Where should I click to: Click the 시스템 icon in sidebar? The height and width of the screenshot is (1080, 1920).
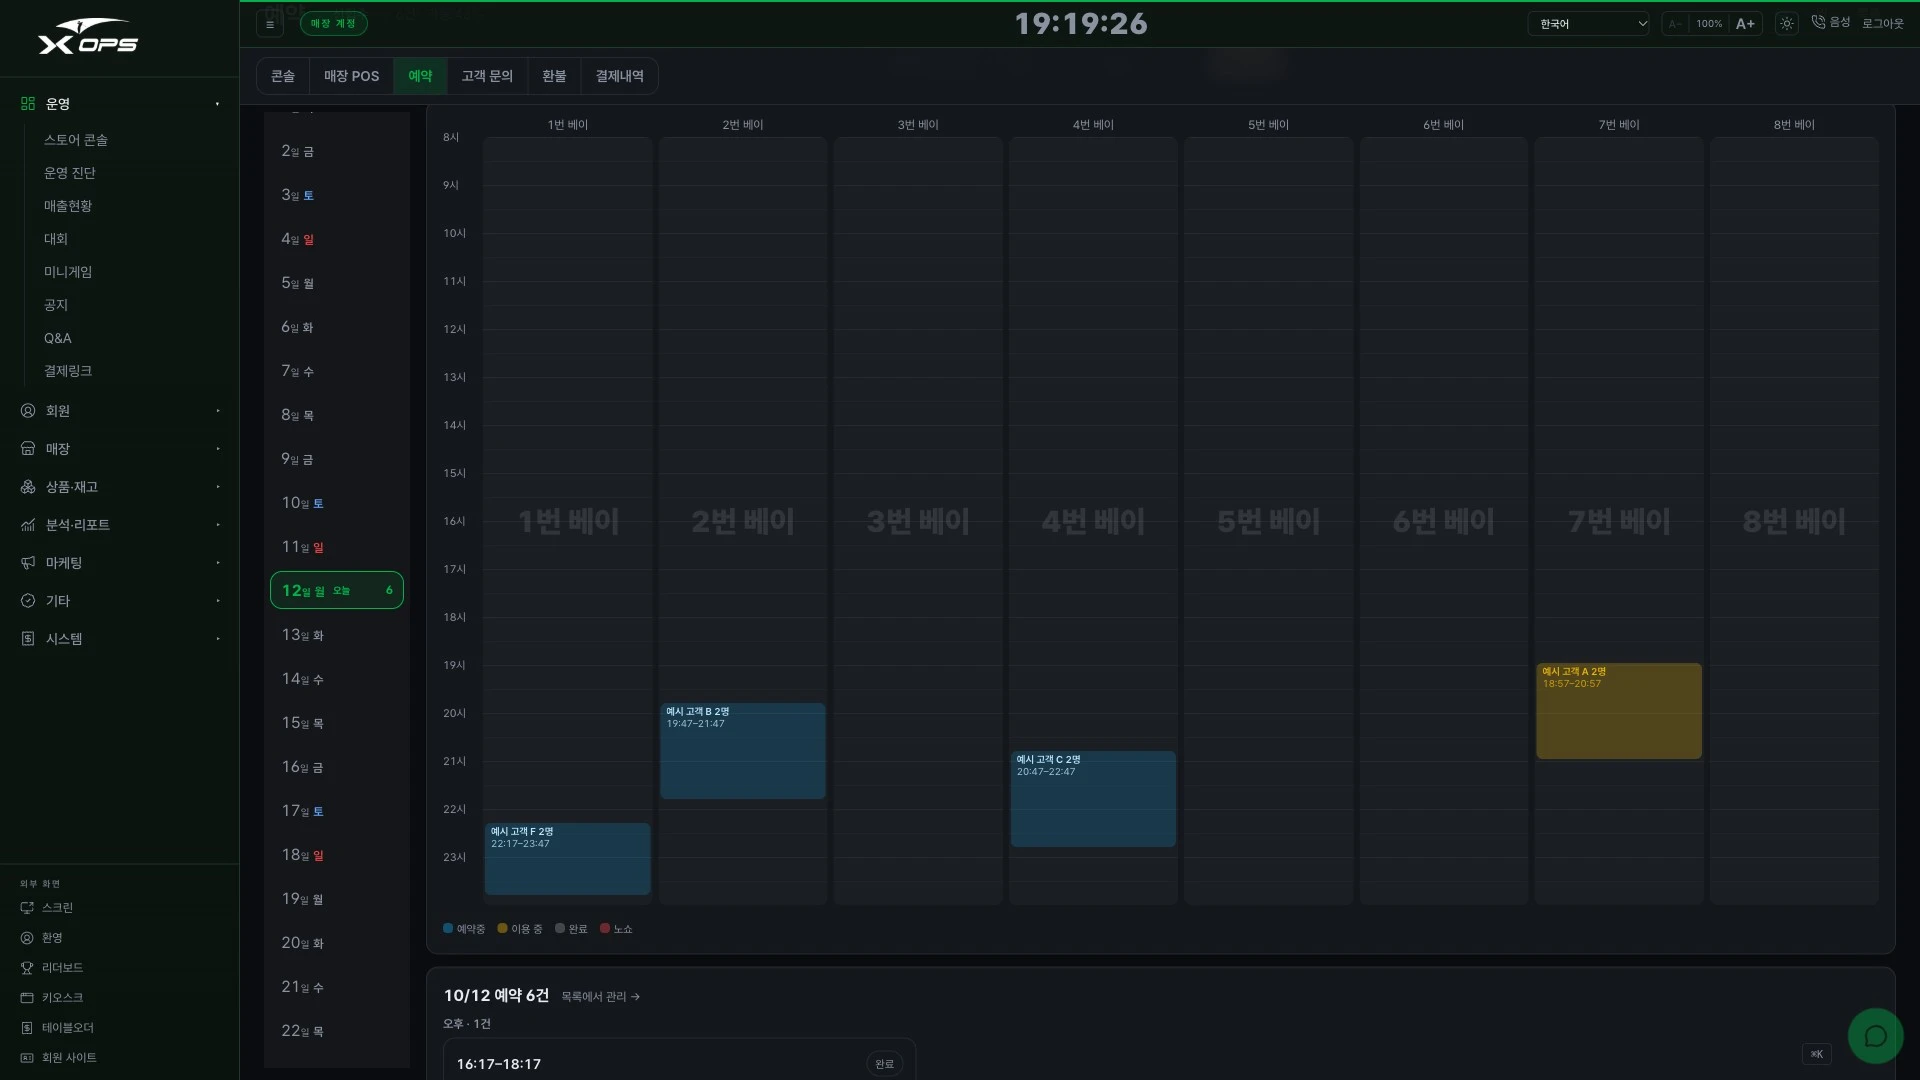pos(28,639)
